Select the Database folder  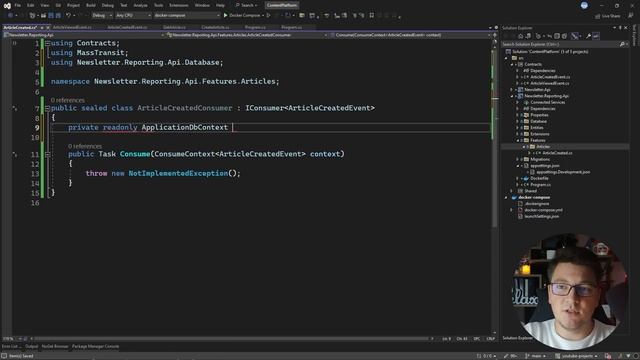click(538, 121)
